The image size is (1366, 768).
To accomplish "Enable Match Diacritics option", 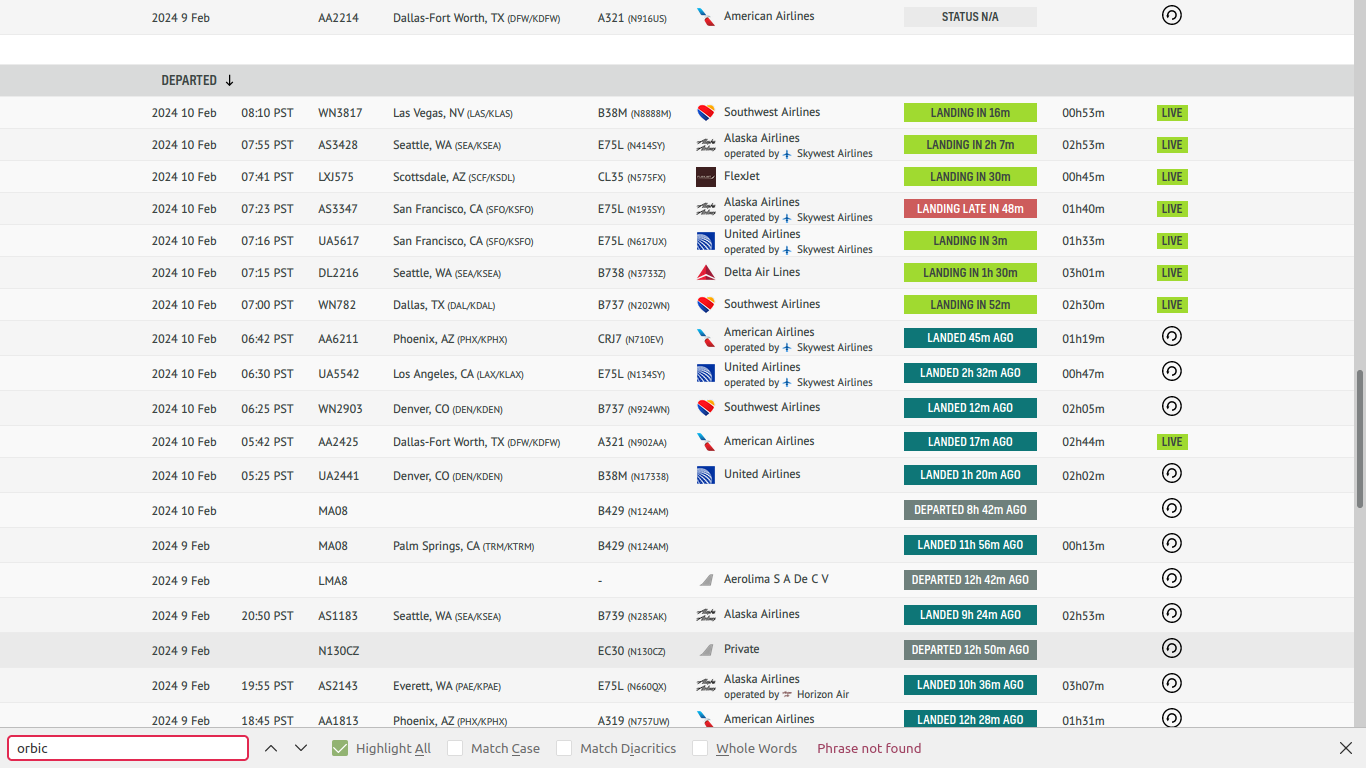I will [564, 748].
